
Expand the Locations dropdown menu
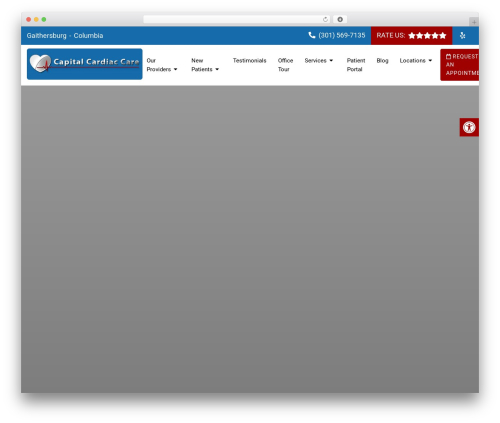tap(416, 60)
